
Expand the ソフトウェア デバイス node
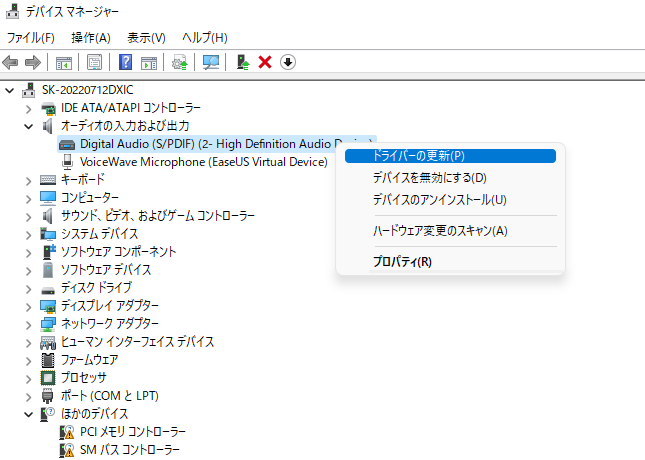click(28, 271)
